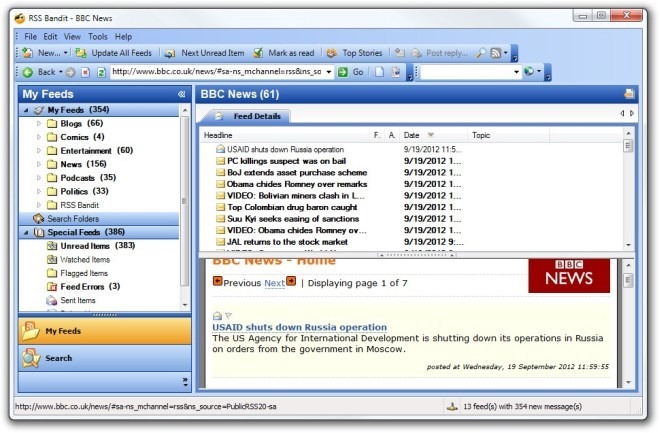Select Flagged Items in Special Feeds
The image size is (660, 433).
(x=84, y=273)
